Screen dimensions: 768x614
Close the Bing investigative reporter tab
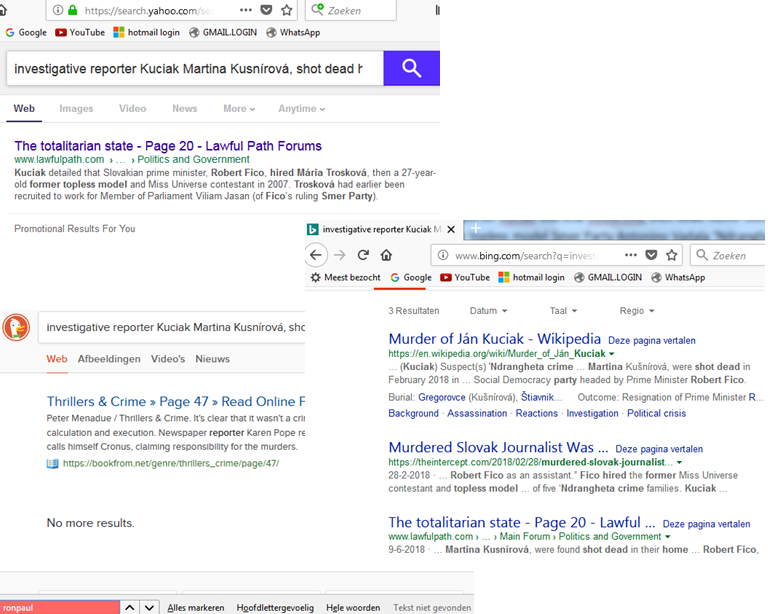pyautogui.click(x=451, y=229)
